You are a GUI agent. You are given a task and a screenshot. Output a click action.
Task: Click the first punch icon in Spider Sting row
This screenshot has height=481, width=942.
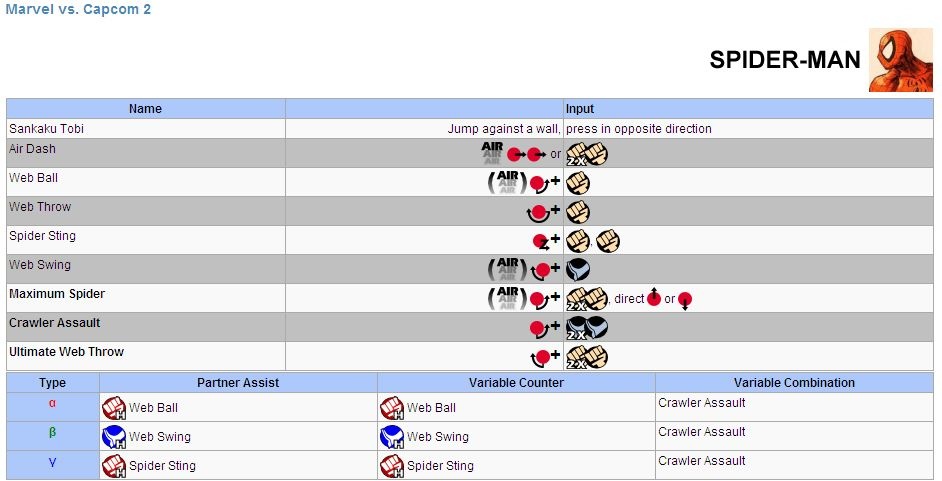point(578,241)
